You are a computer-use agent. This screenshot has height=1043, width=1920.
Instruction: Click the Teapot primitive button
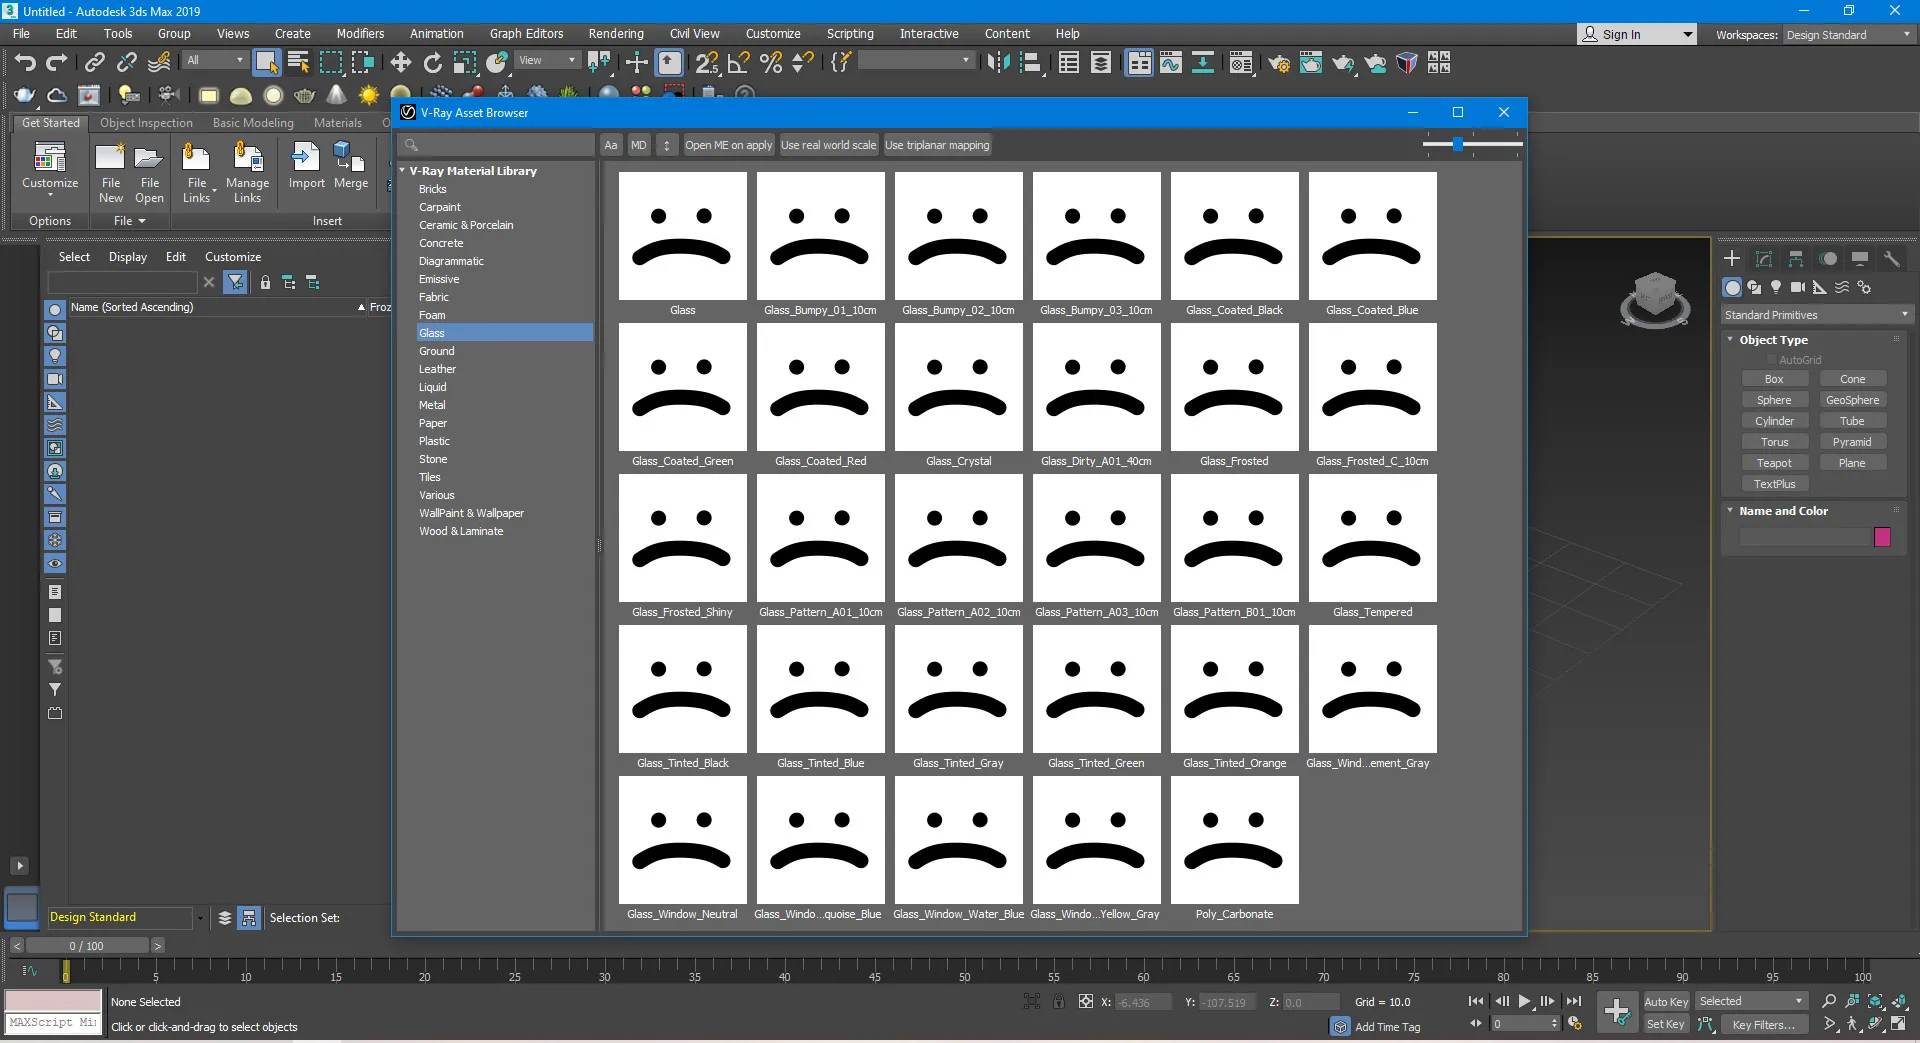pos(1774,463)
